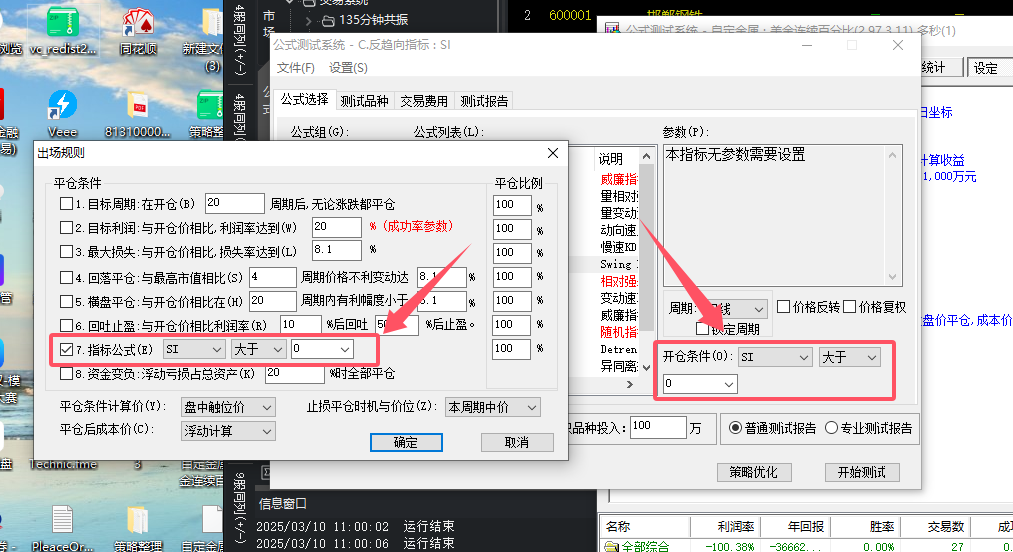This screenshot has width=1013, height=552.
Task: Open the 文件(F) menu
Action: (295, 68)
